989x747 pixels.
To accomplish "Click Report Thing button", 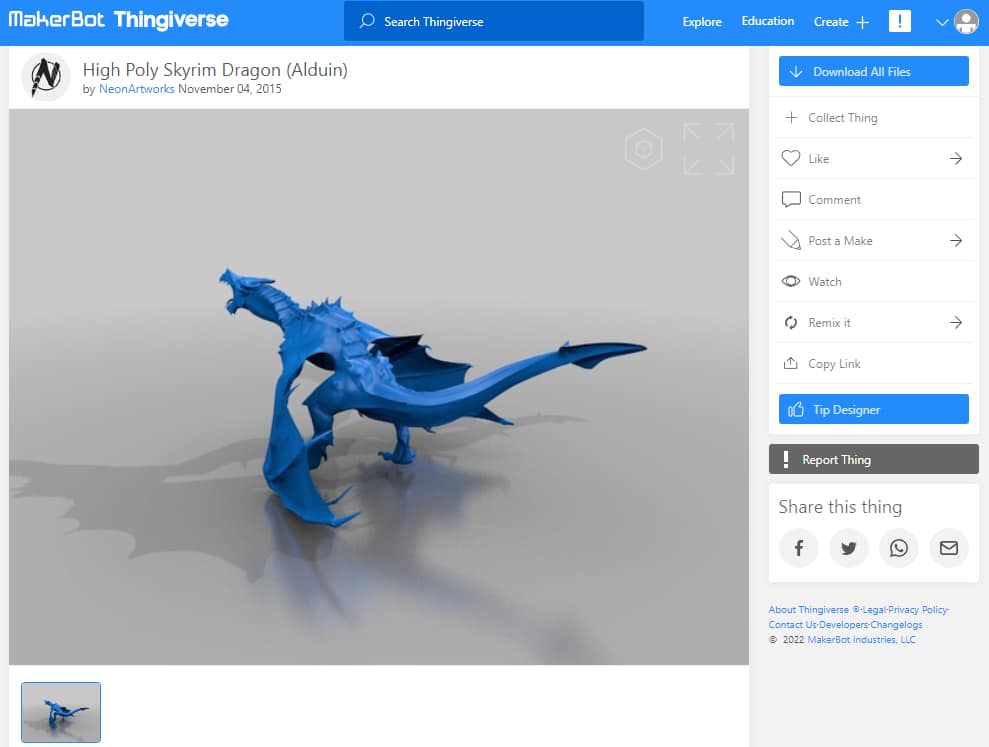I will [874, 459].
